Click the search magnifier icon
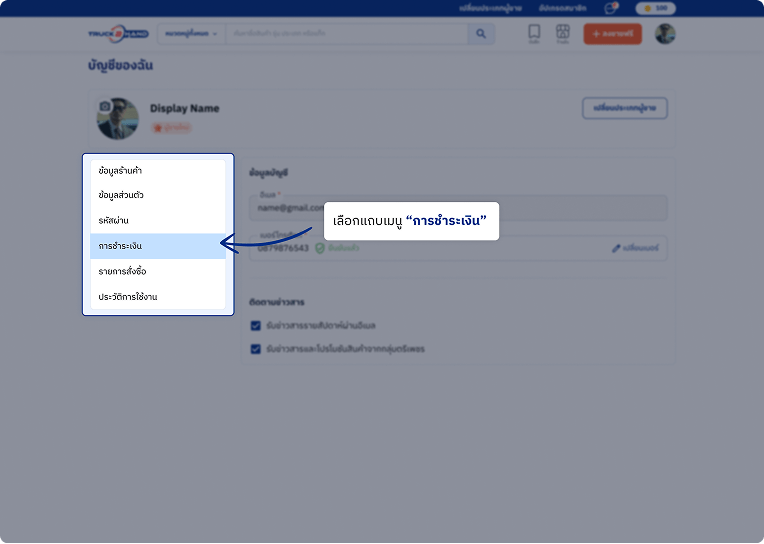 [x=481, y=34]
